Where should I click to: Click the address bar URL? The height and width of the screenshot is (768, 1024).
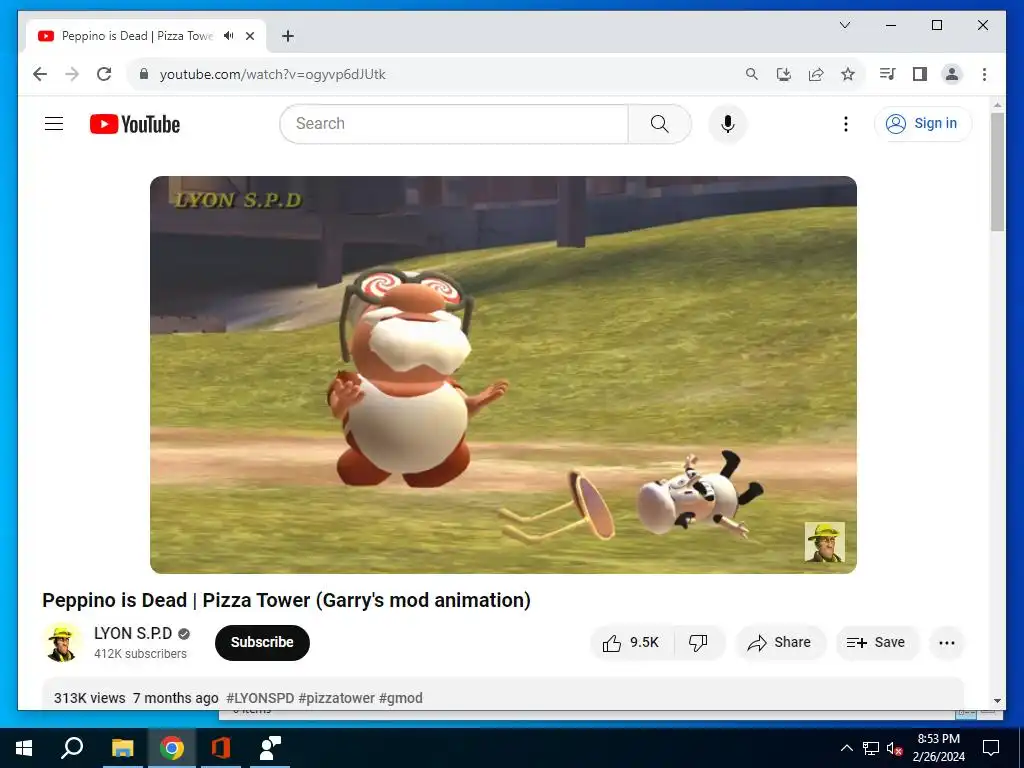(273, 74)
